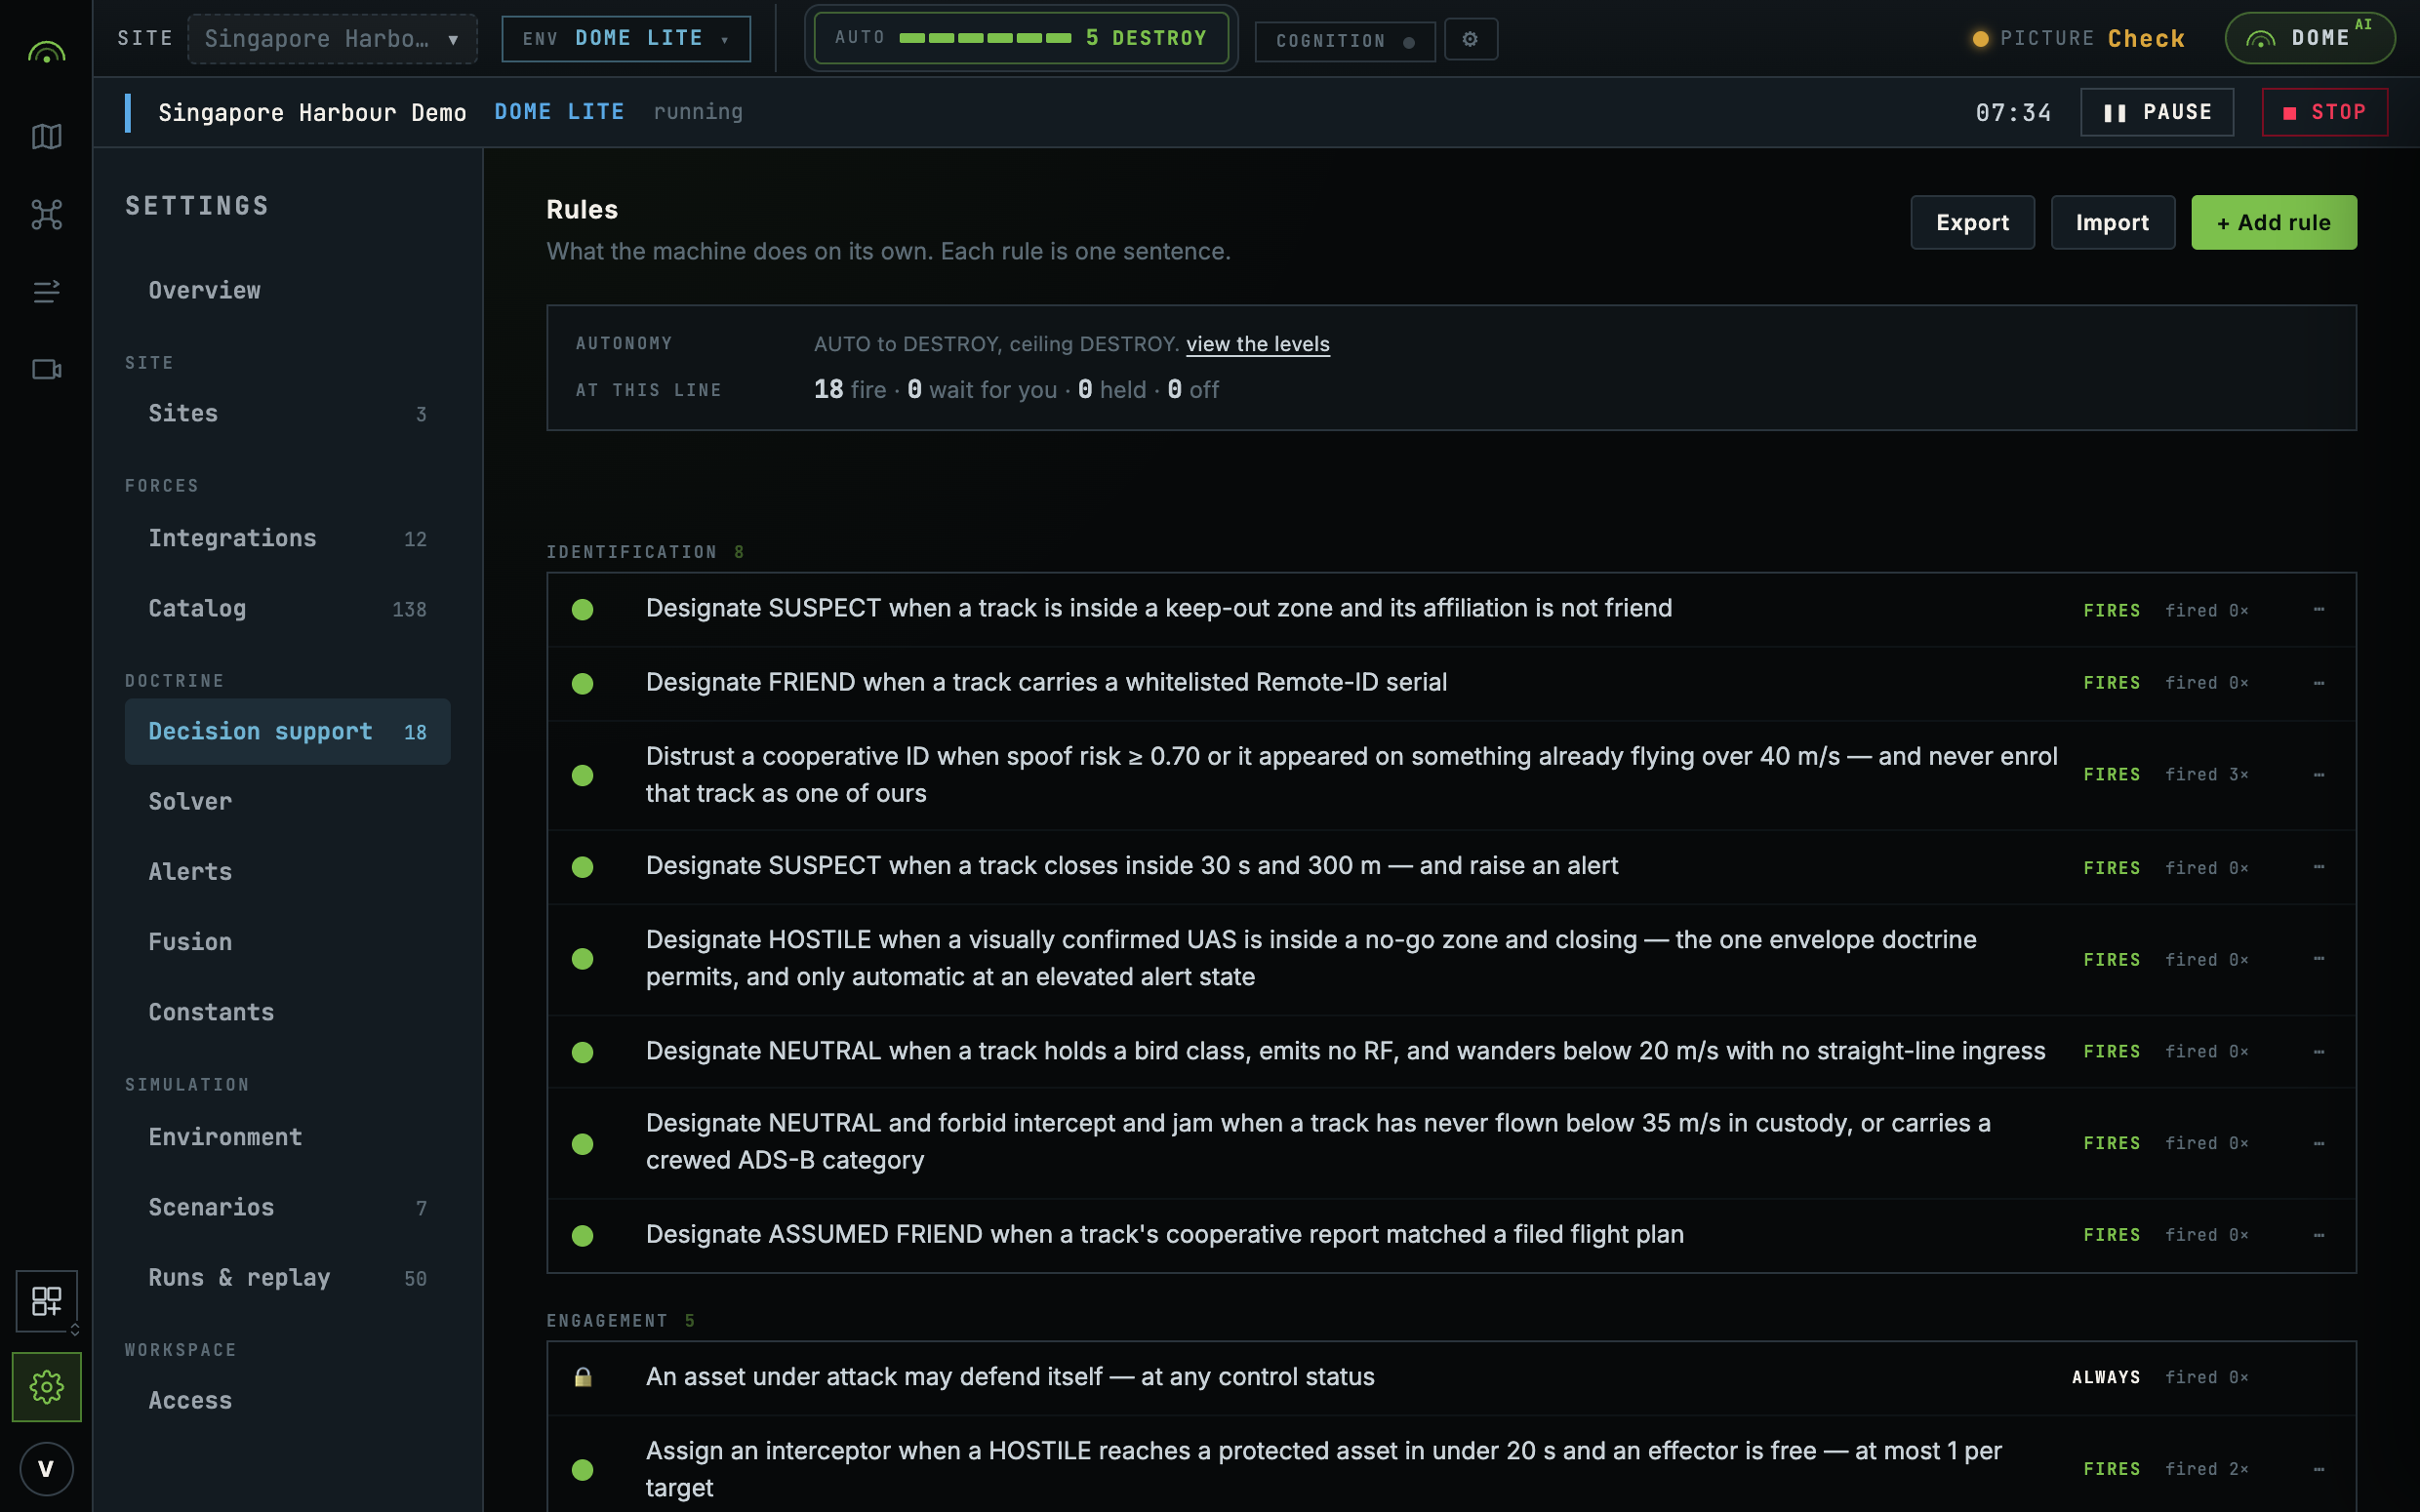Open row menu for Assign an interceptor rule
Image resolution: width=2420 pixels, height=1512 pixels.
pyautogui.click(x=2319, y=1469)
